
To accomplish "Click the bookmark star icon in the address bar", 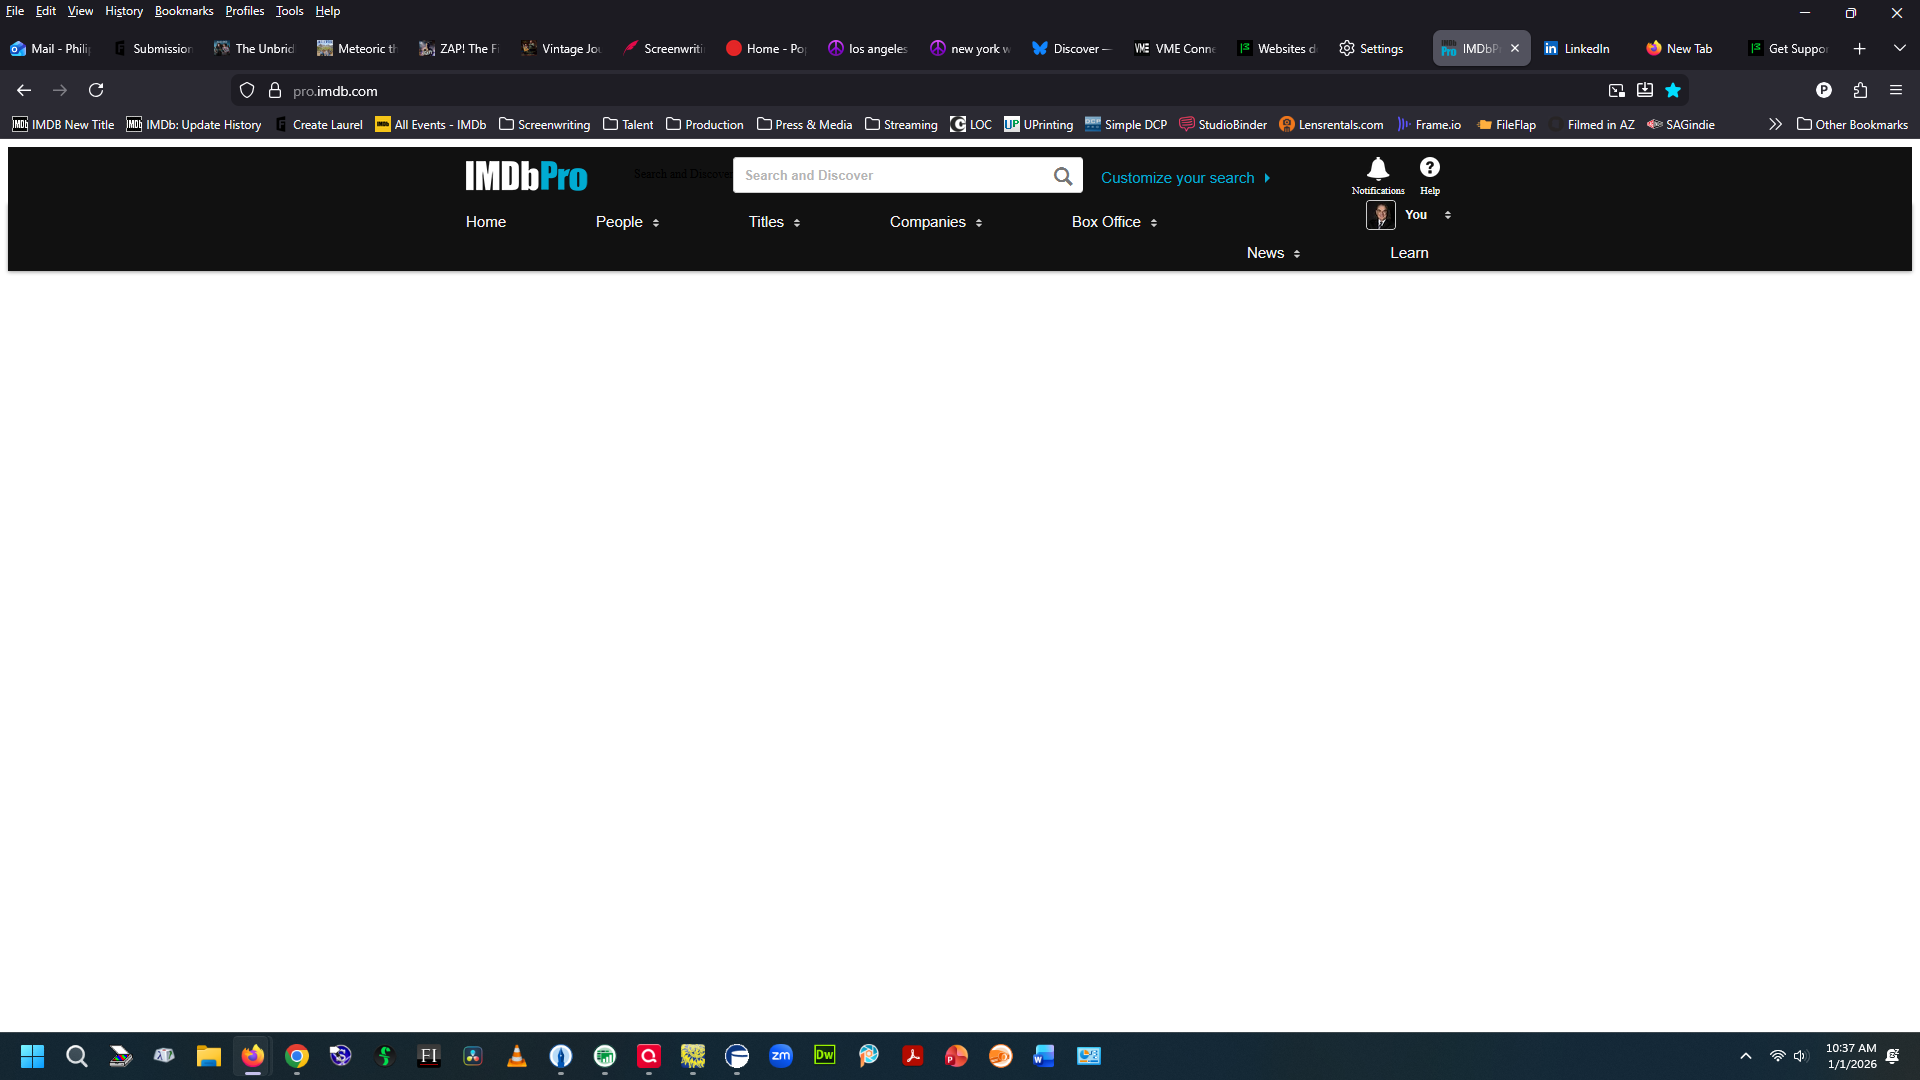I will pyautogui.click(x=1673, y=91).
